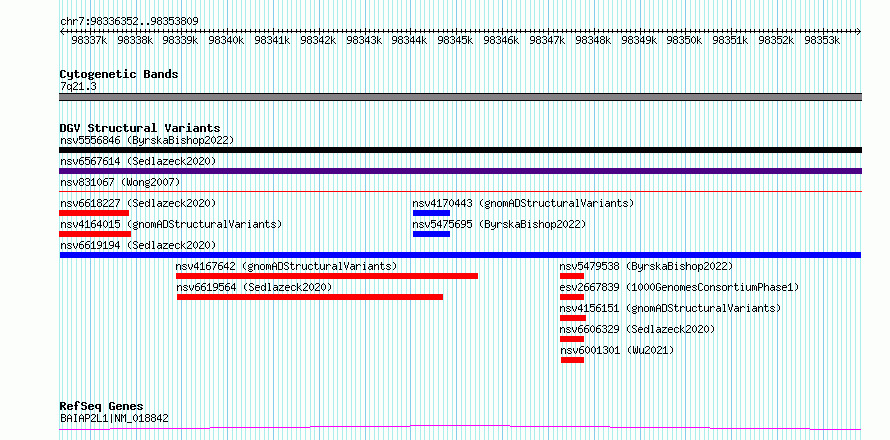Click the 98343k ruler tick label
The width and height of the screenshot is (890, 440).
[364, 40]
